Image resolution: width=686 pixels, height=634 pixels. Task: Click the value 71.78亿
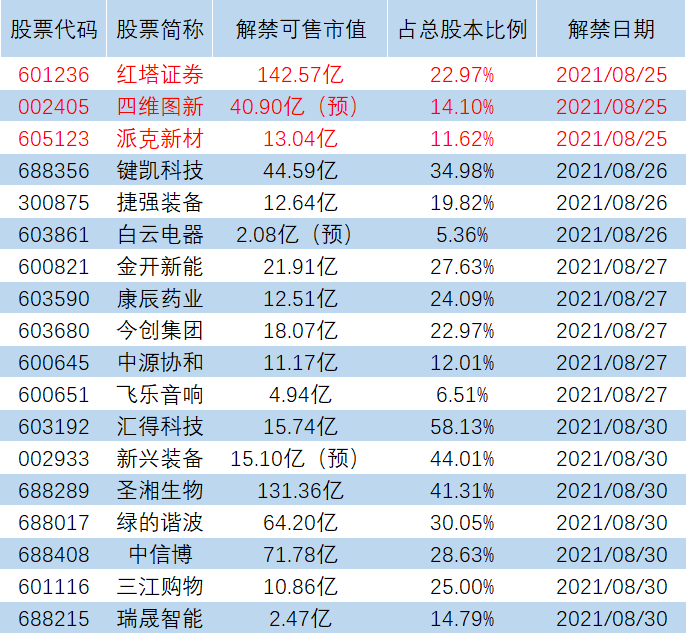point(301,554)
